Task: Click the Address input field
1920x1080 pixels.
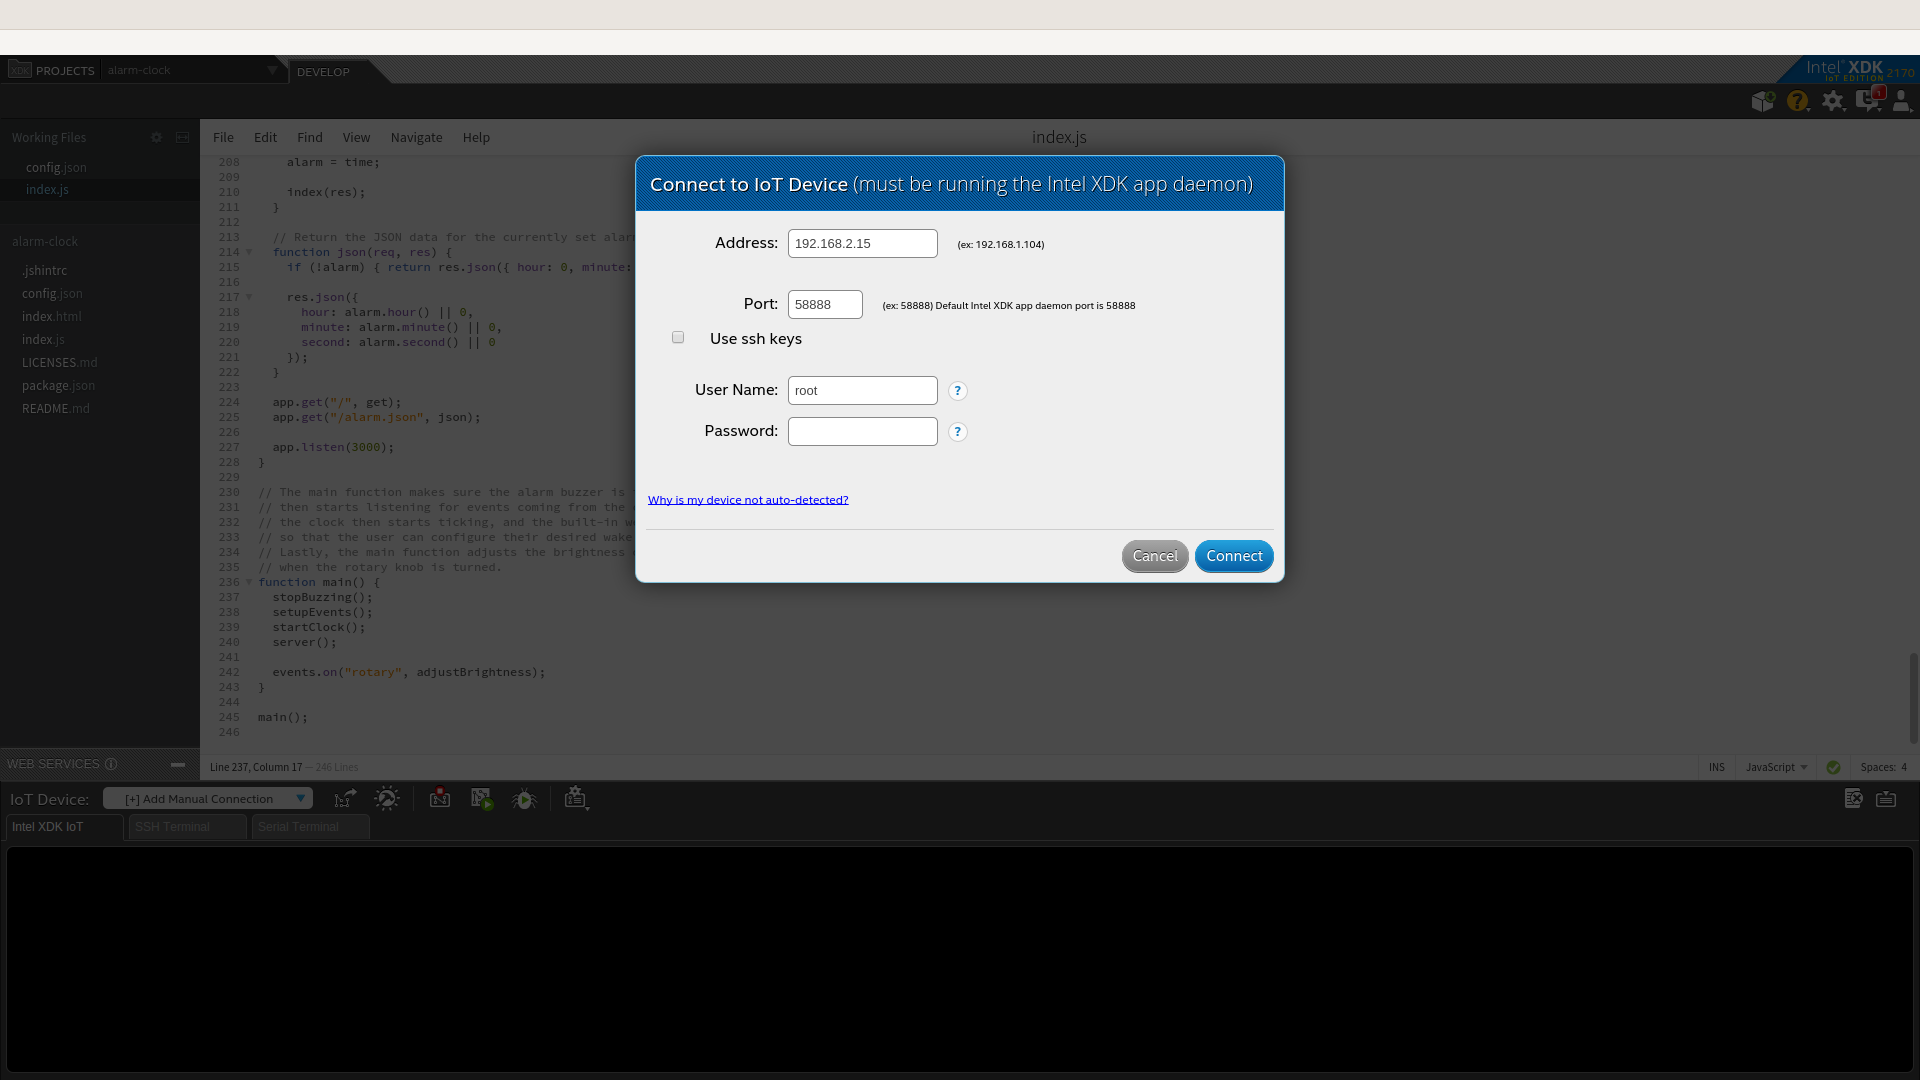Action: [x=862, y=243]
